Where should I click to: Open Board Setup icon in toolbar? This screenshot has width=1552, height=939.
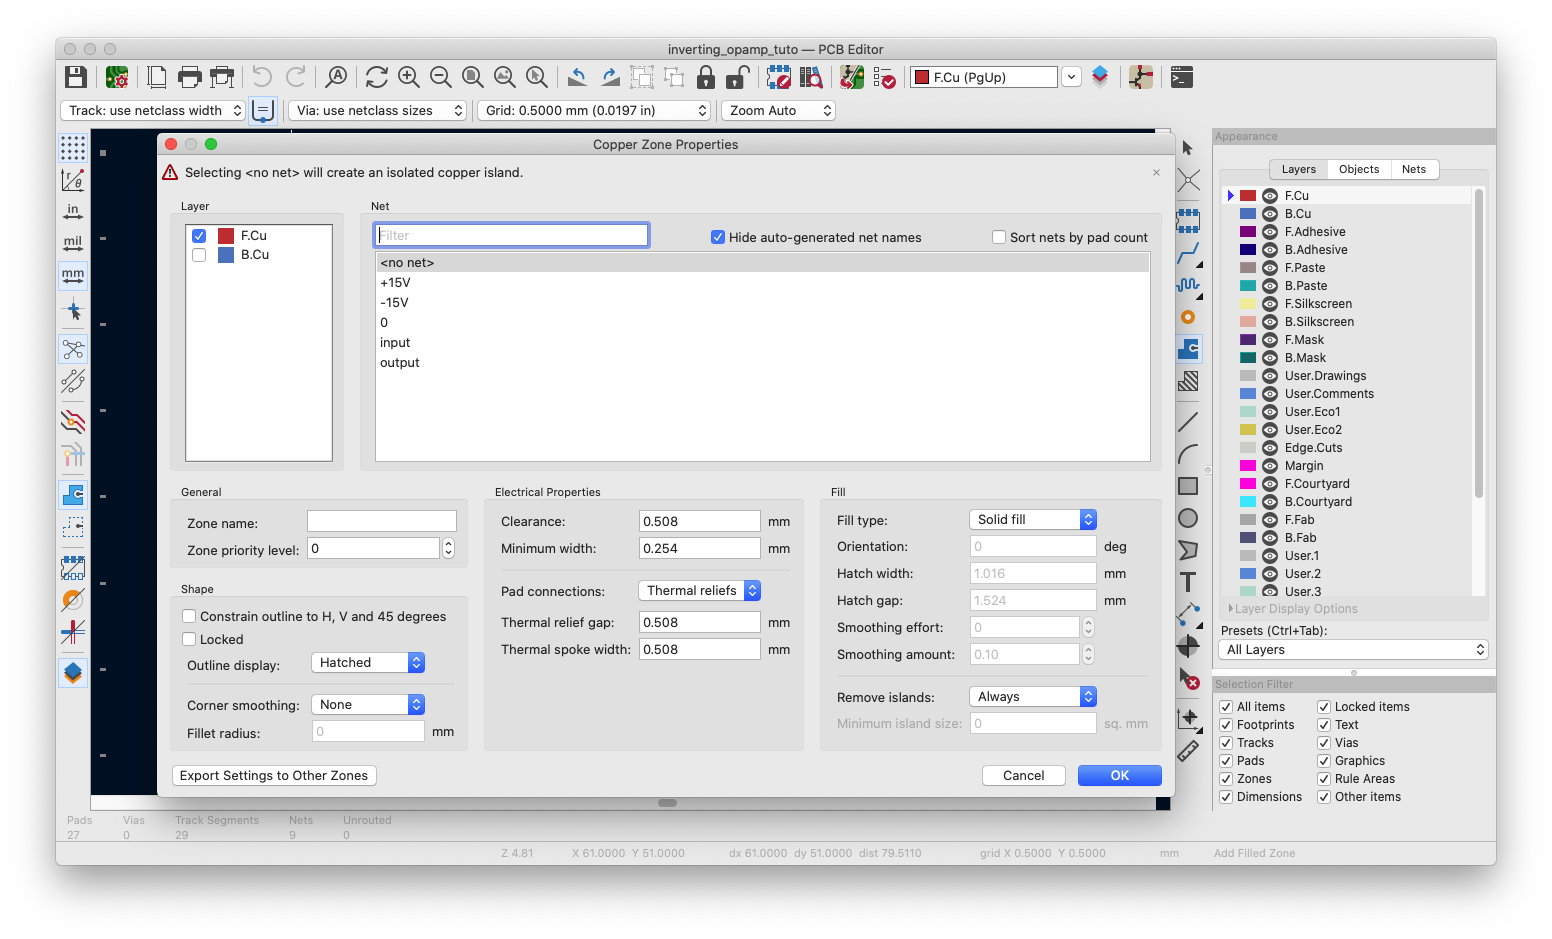click(117, 77)
